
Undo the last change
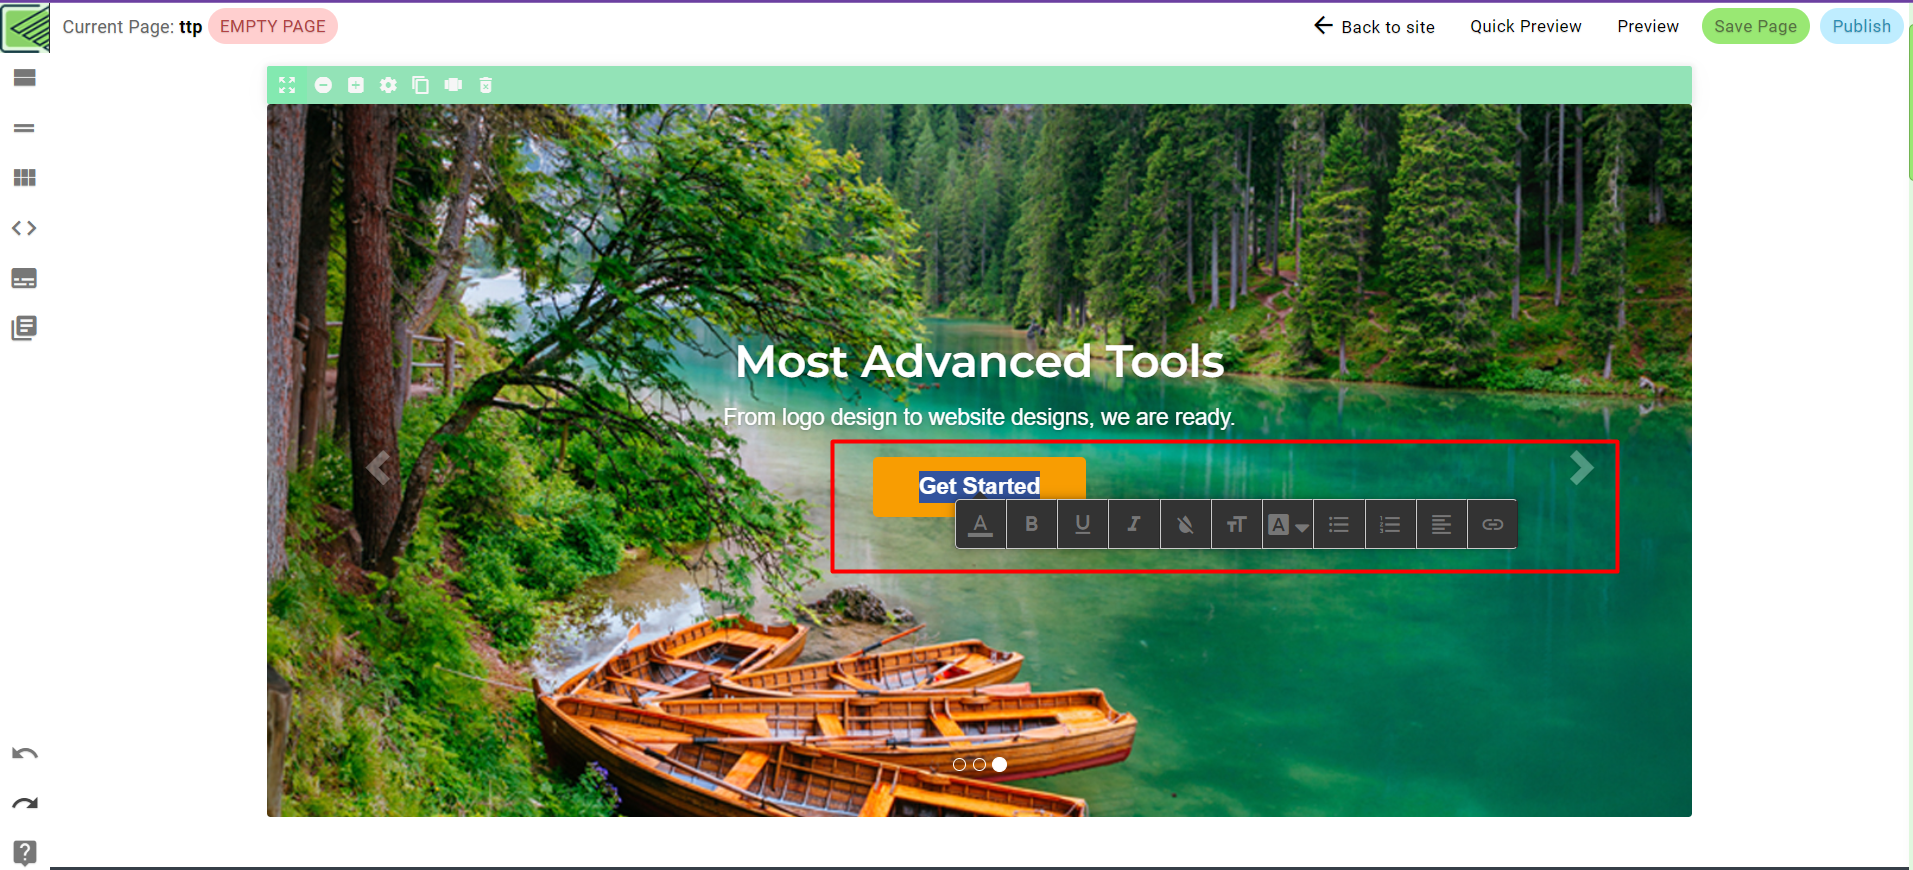(x=24, y=753)
